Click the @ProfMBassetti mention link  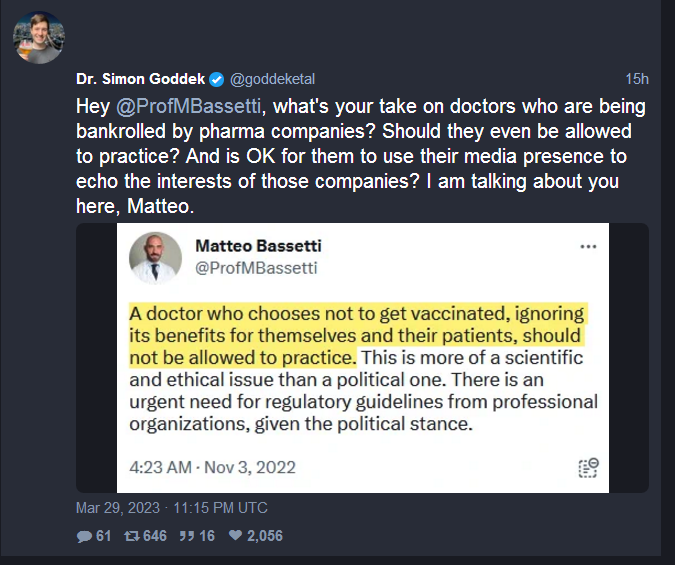click(x=189, y=106)
